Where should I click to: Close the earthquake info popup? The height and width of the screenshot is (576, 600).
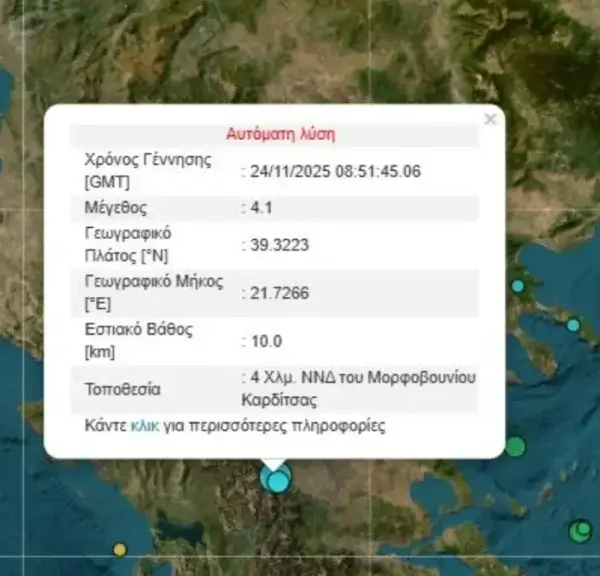click(x=489, y=119)
